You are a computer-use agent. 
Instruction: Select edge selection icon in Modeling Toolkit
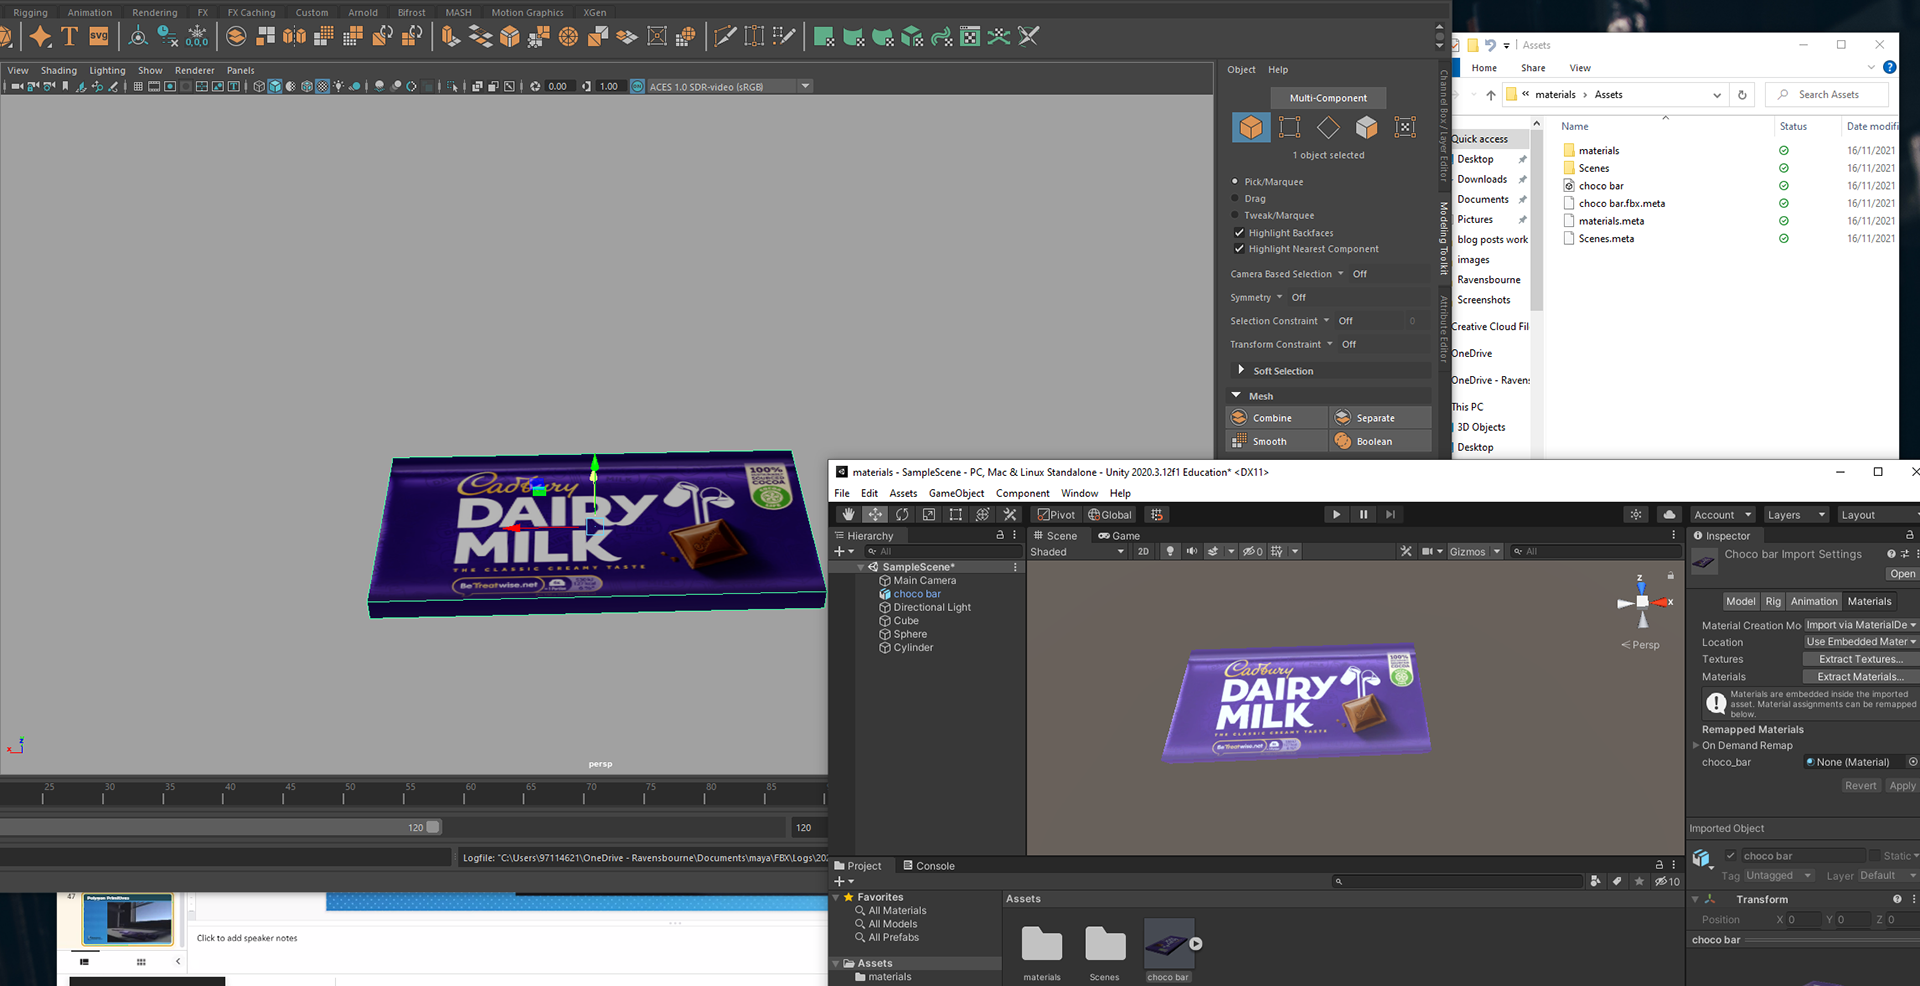tap(1289, 127)
